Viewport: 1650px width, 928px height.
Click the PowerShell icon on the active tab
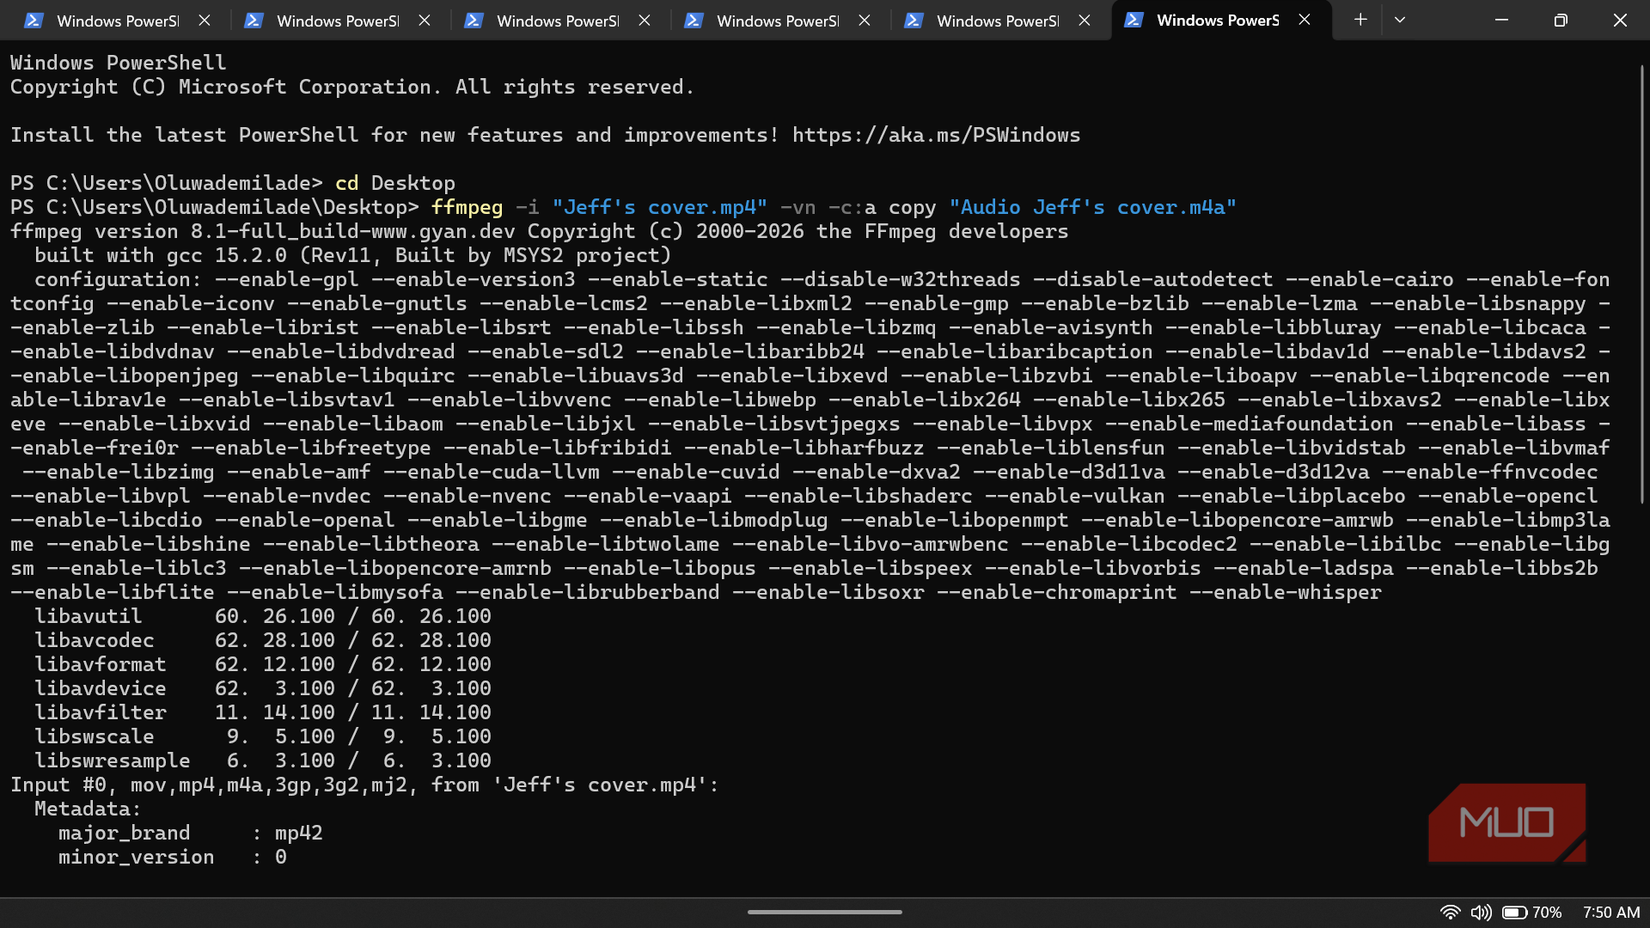tap(1134, 20)
